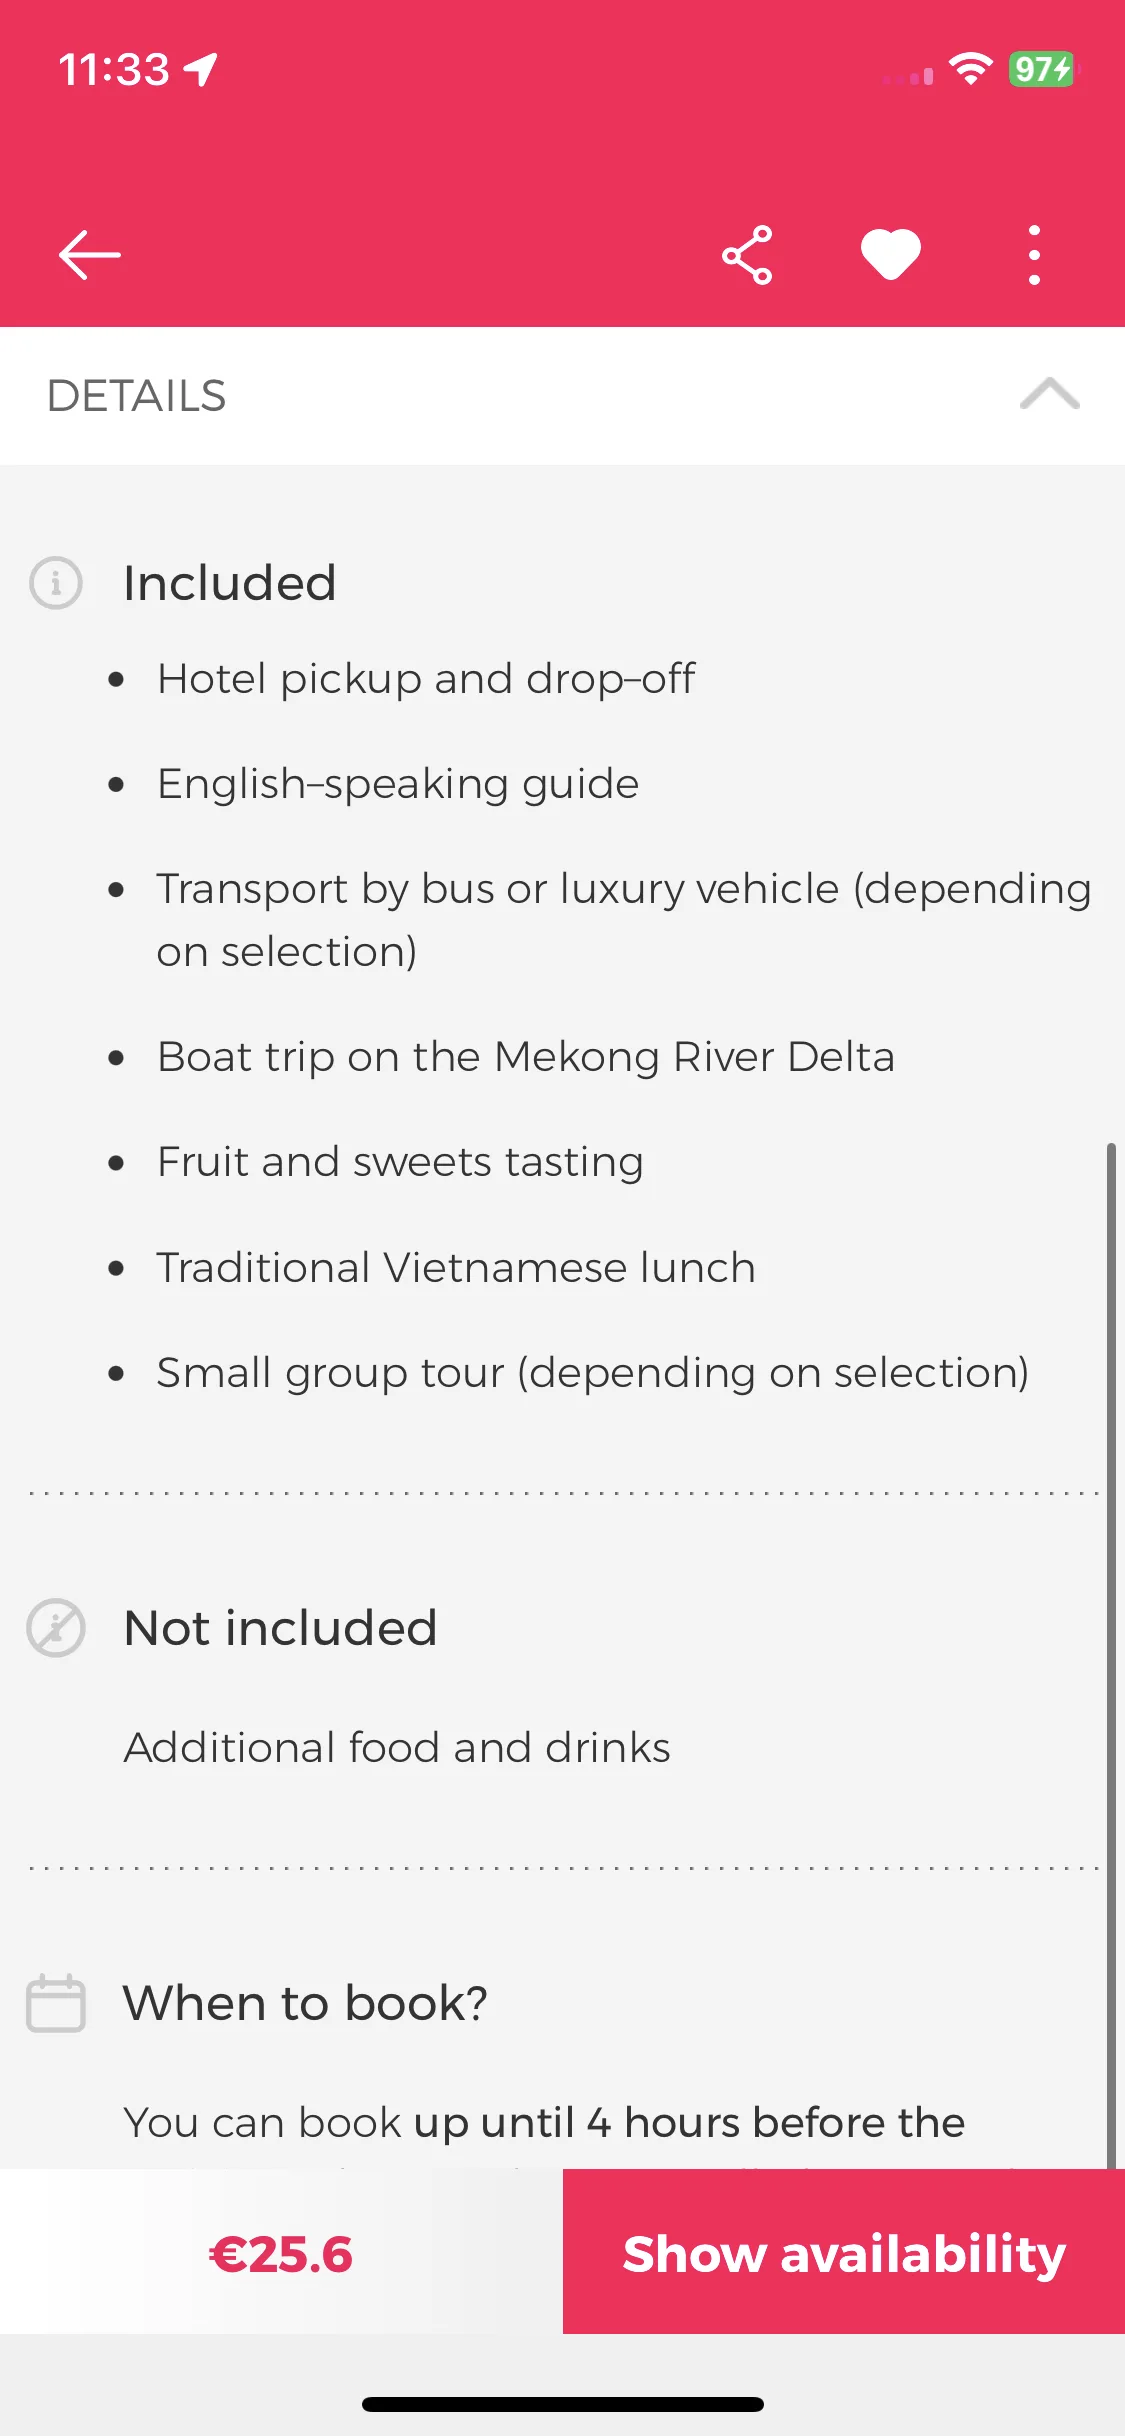Tap the When to book? heading
Viewport: 1125px width, 2436px height.
[x=305, y=2003]
